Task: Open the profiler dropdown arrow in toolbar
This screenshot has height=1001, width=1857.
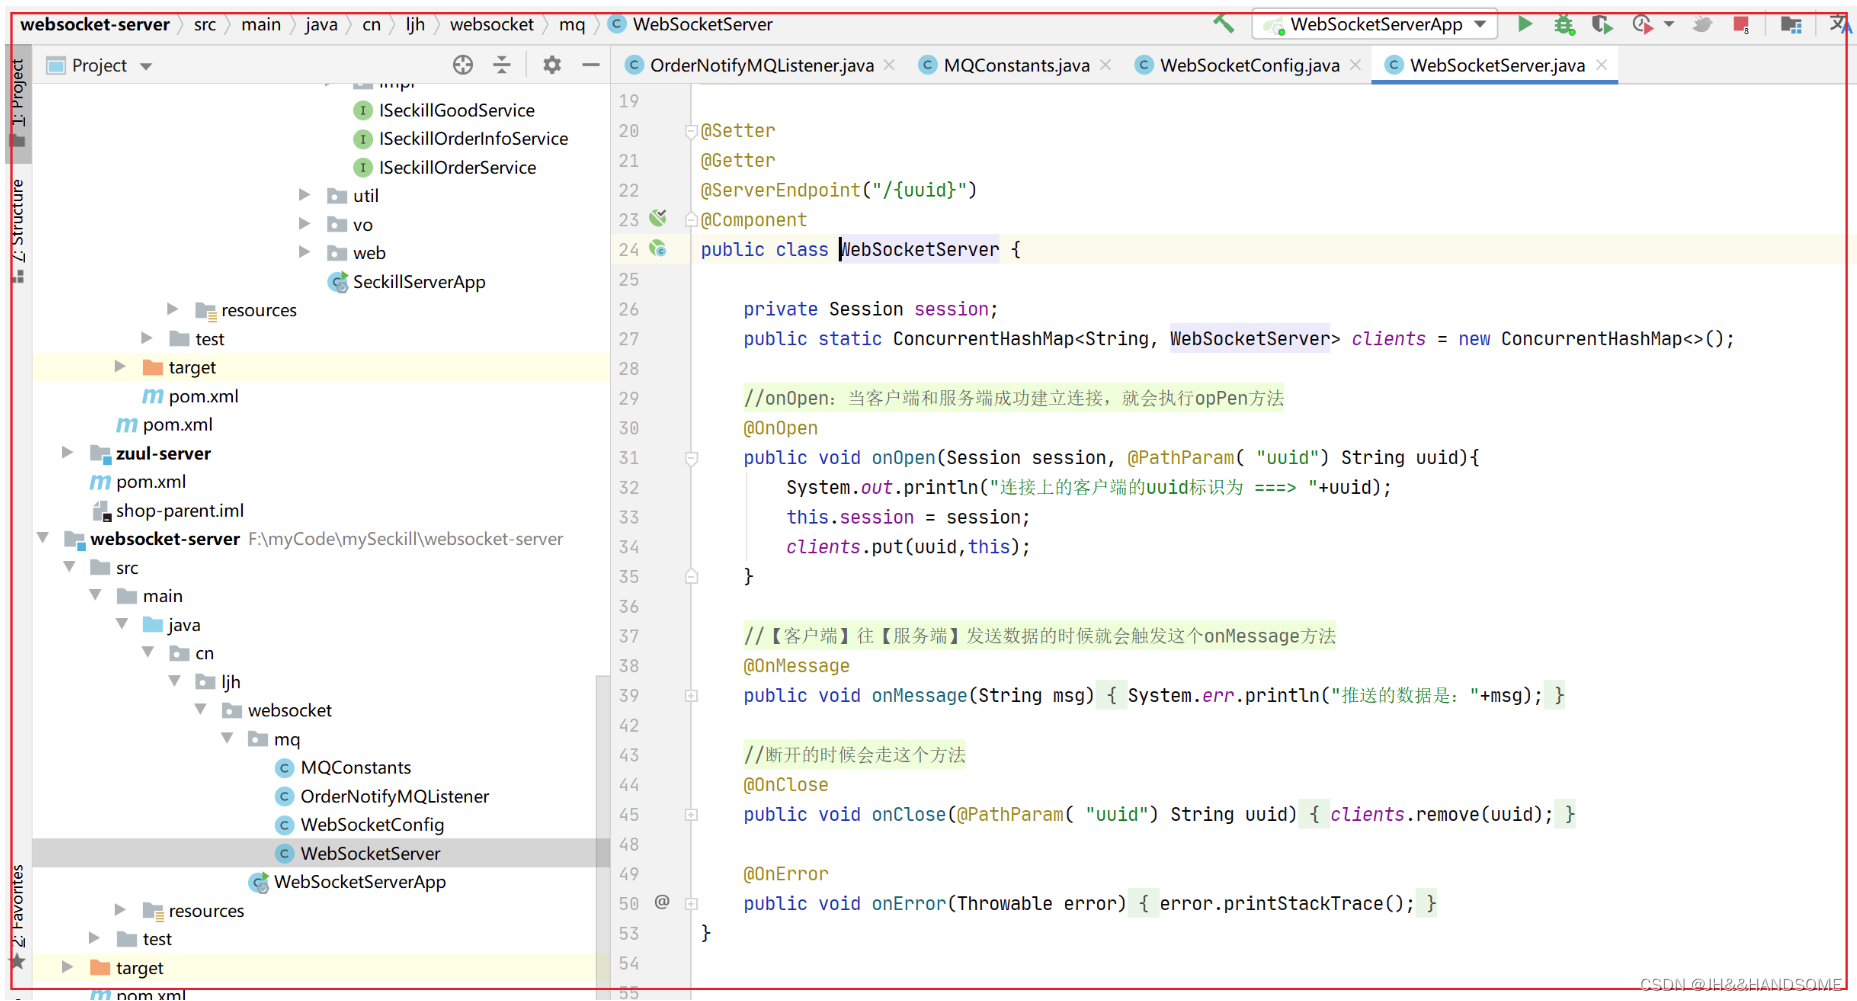Action: (1669, 24)
